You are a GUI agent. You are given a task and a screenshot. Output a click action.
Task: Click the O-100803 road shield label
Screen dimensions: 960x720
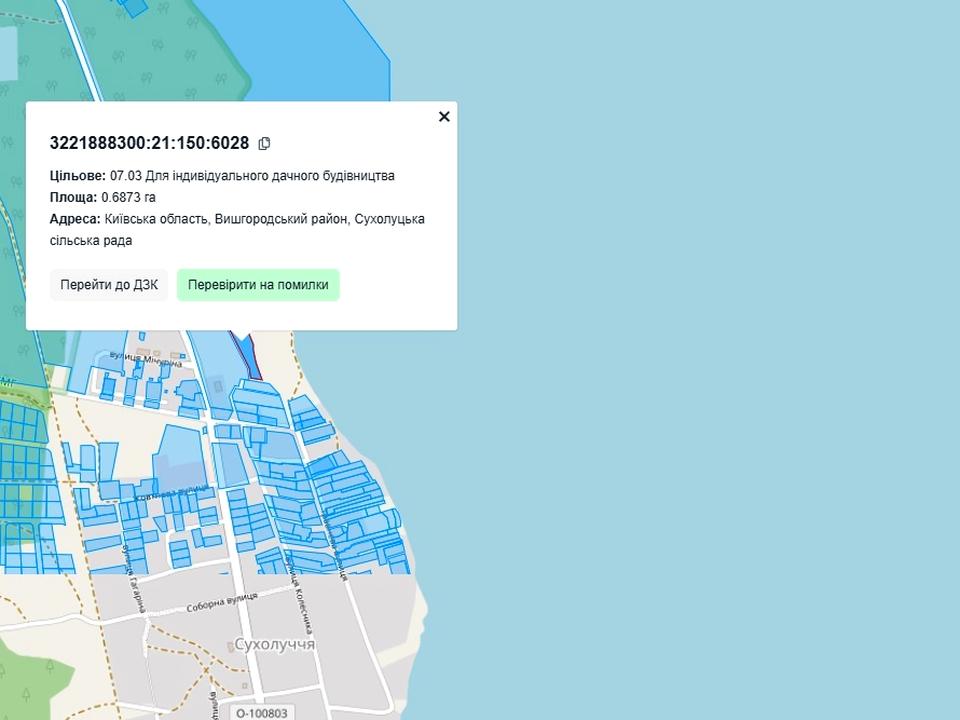(x=262, y=713)
